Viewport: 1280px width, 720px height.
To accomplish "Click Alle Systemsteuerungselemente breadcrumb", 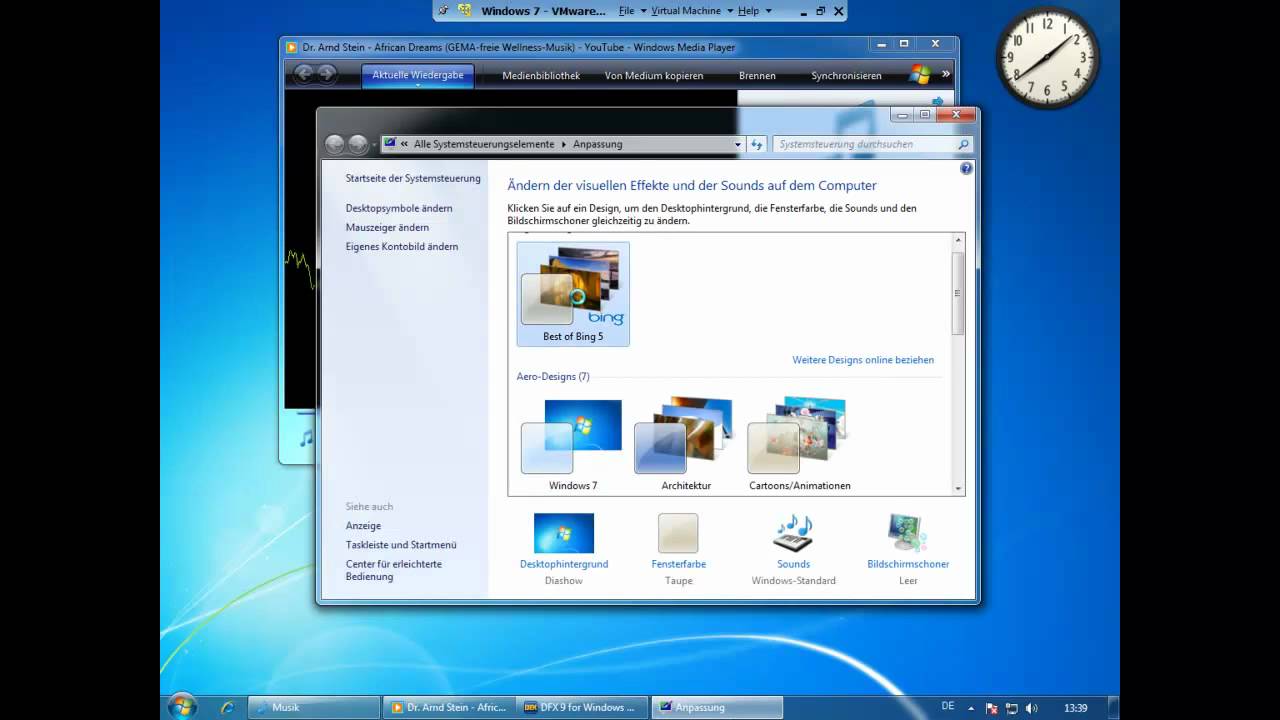I will pos(484,144).
